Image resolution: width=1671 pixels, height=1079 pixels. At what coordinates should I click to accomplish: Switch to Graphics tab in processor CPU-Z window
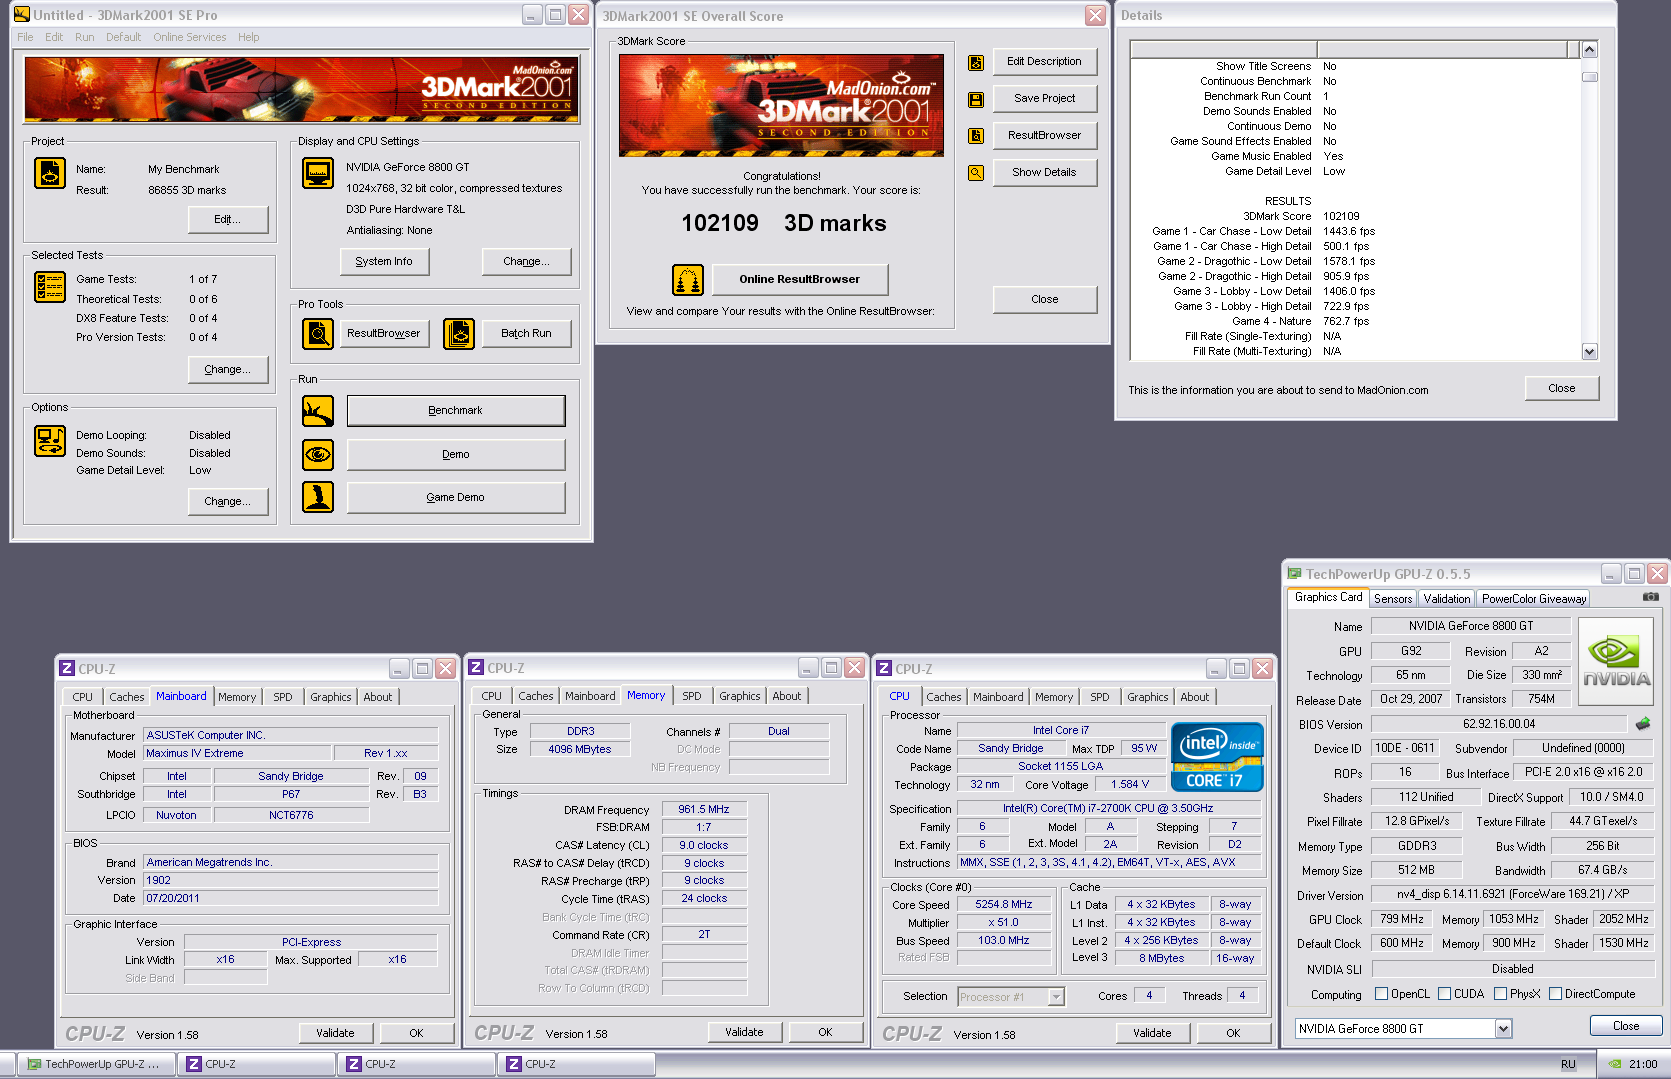pos(1148,697)
